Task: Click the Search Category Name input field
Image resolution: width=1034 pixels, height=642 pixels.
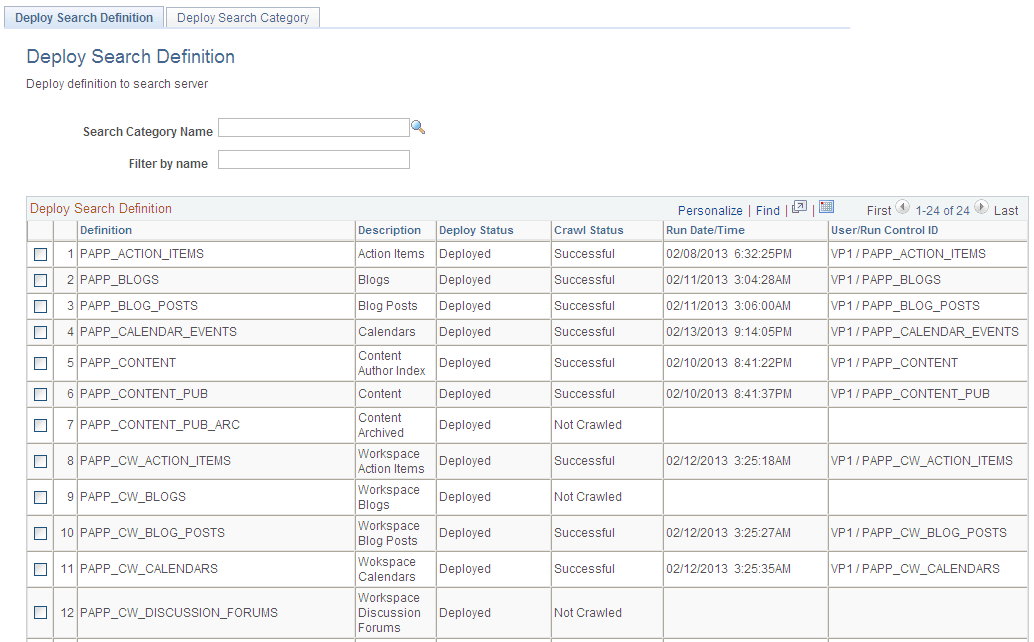Action: tap(313, 126)
